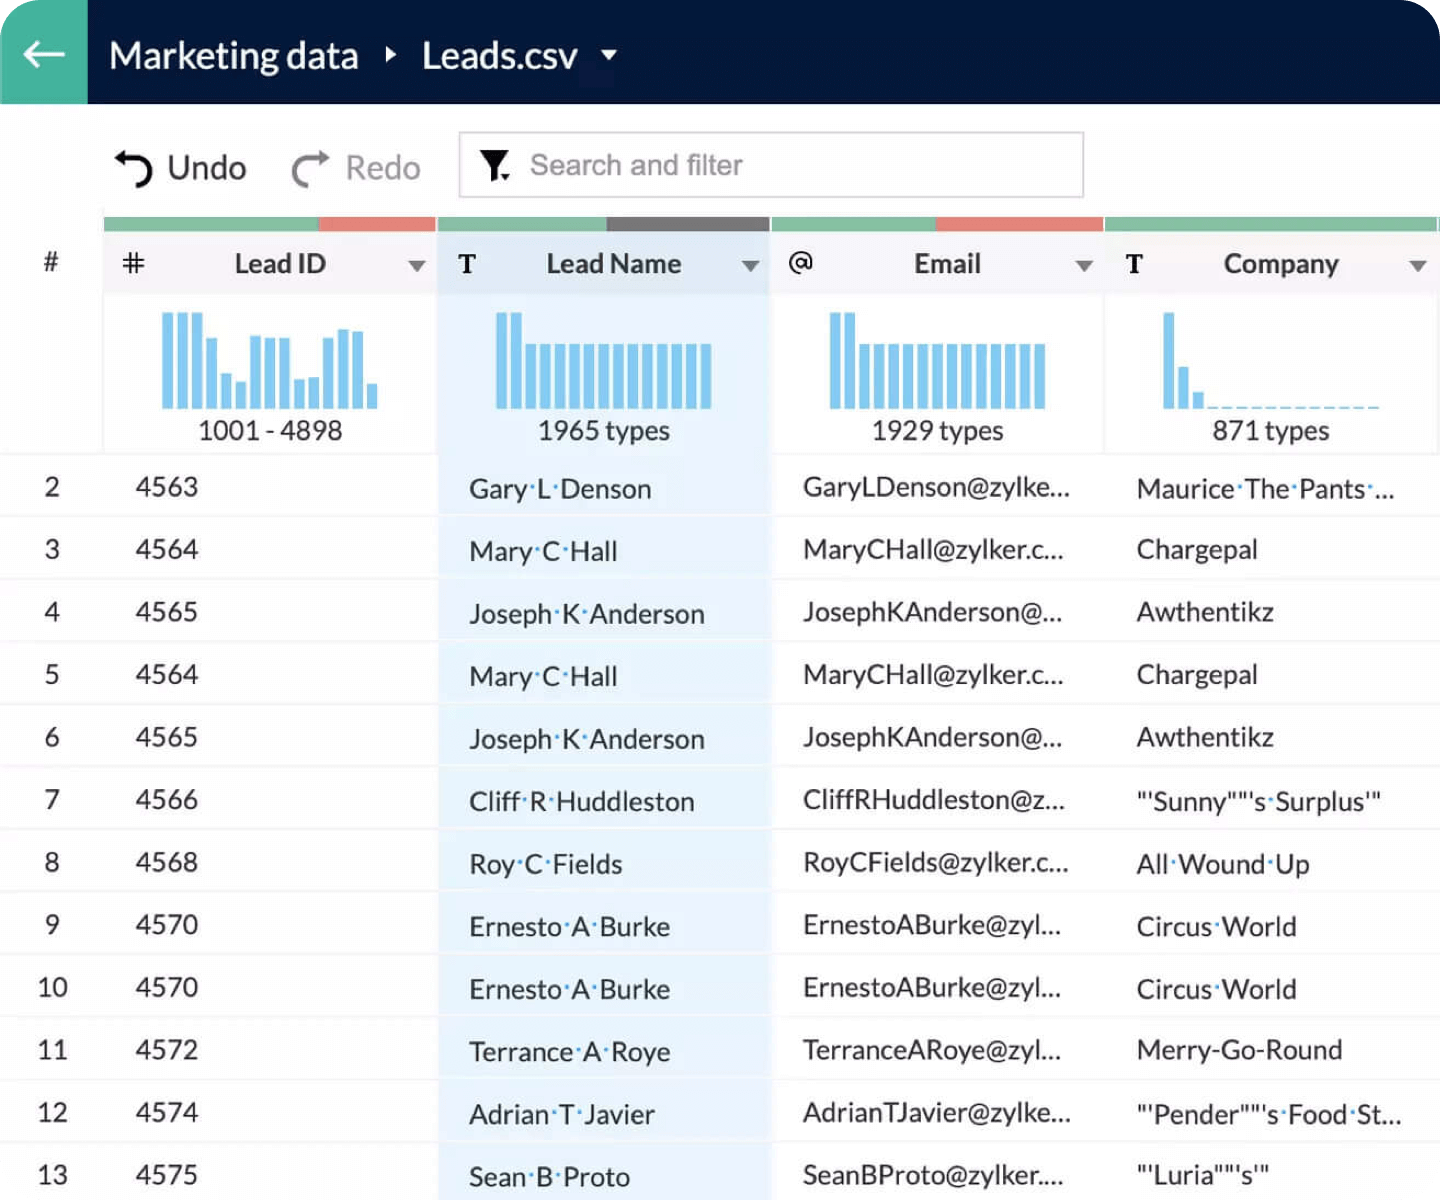
Task: Select Circus World in row 10
Action: [x=1271, y=988]
